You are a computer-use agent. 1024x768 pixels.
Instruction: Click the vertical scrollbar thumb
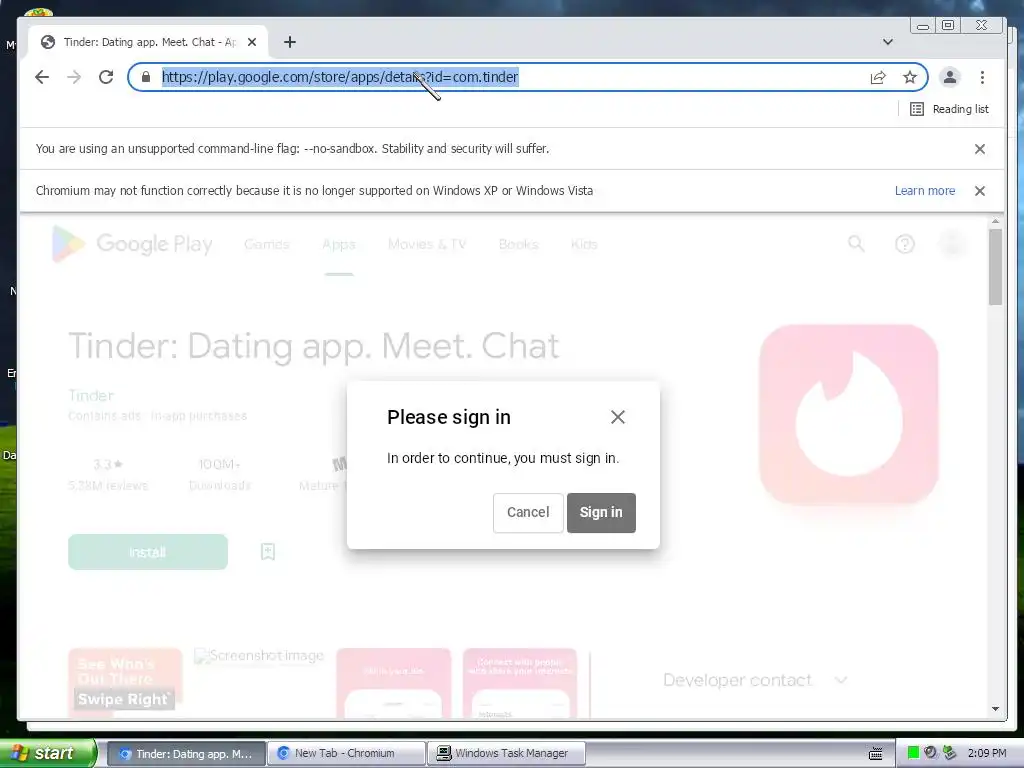(x=995, y=267)
